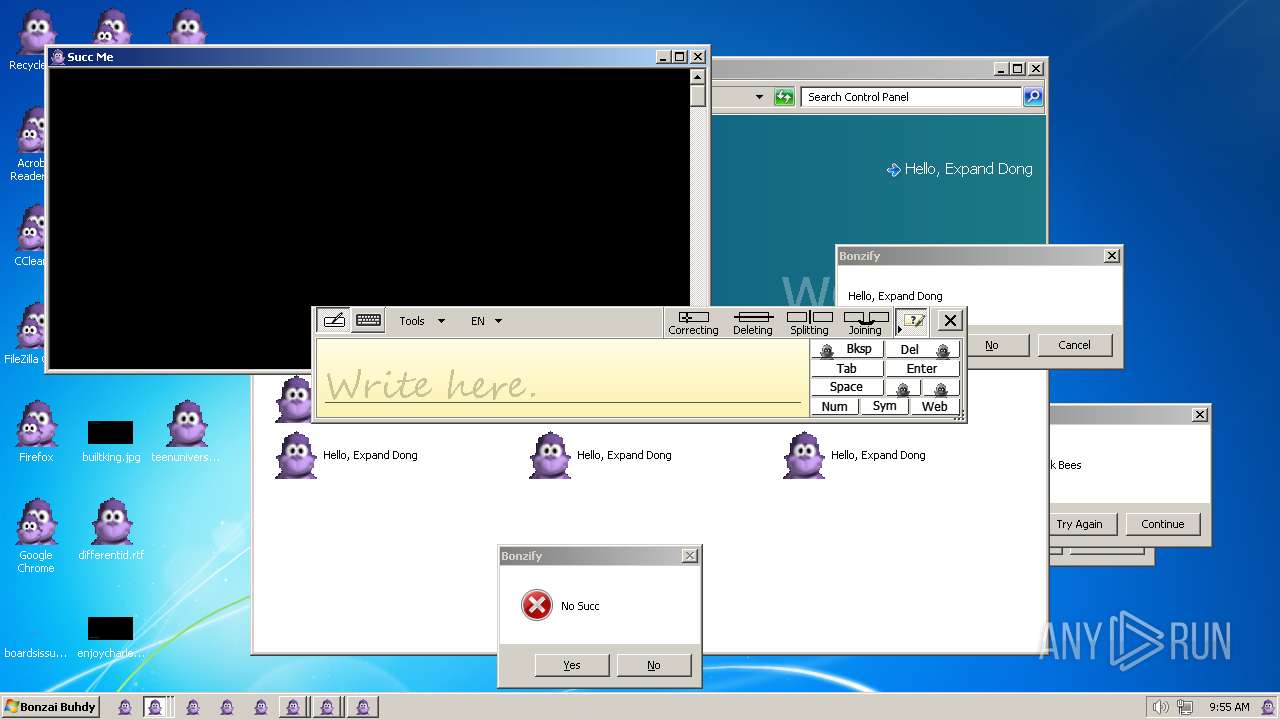Image resolution: width=1280 pixels, height=720 pixels.
Task: Open the Bonzai Buhdy start button
Action: (x=50, y=707)
